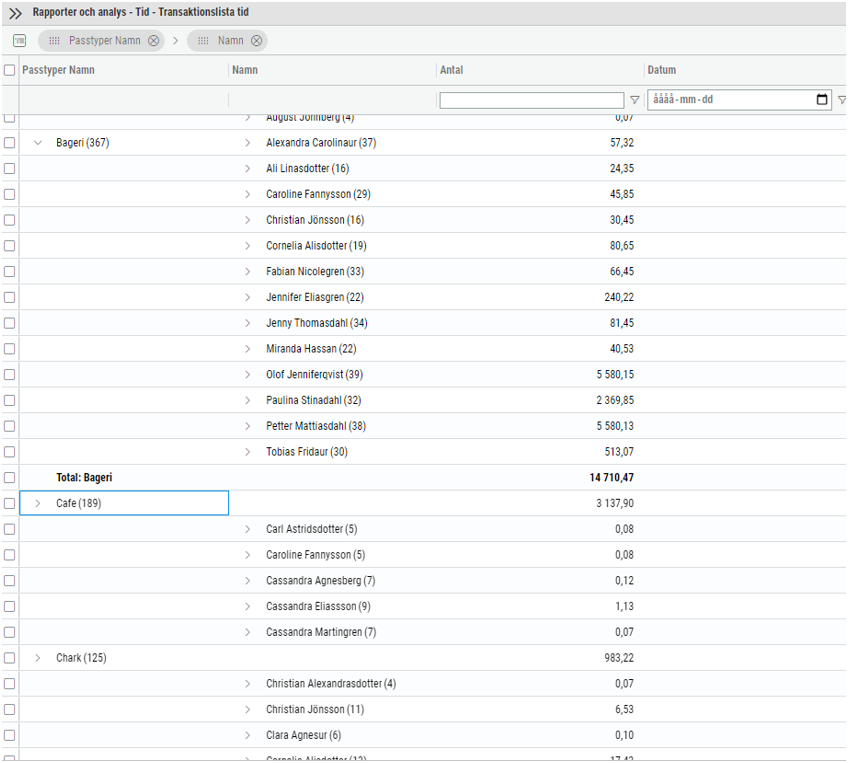Select the Chark total 983,22

(619, 658)
